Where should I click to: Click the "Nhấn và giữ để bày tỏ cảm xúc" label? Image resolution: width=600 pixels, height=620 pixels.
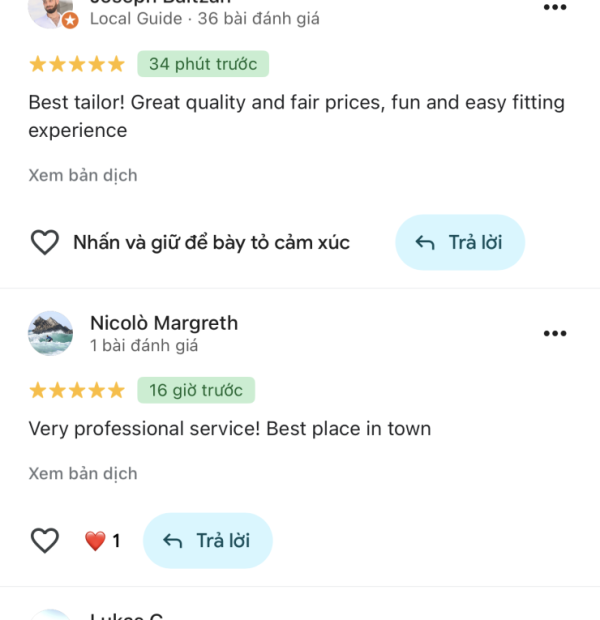[x=211, y=242]
